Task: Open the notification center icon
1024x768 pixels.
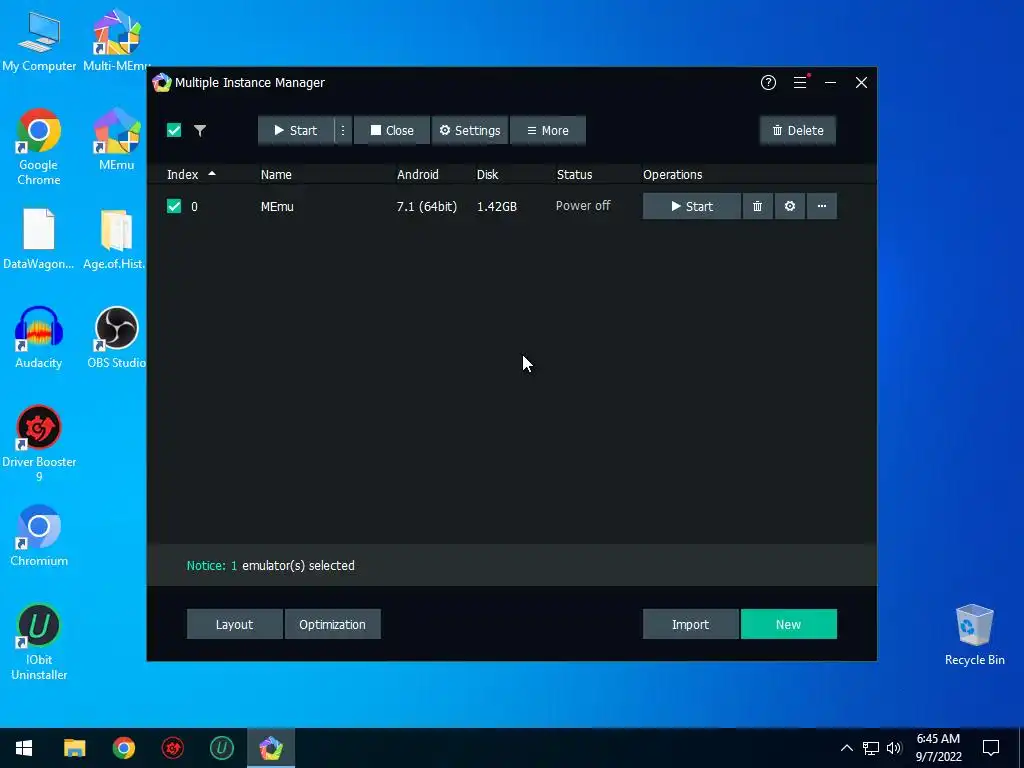Action: (x=991, y=748)
